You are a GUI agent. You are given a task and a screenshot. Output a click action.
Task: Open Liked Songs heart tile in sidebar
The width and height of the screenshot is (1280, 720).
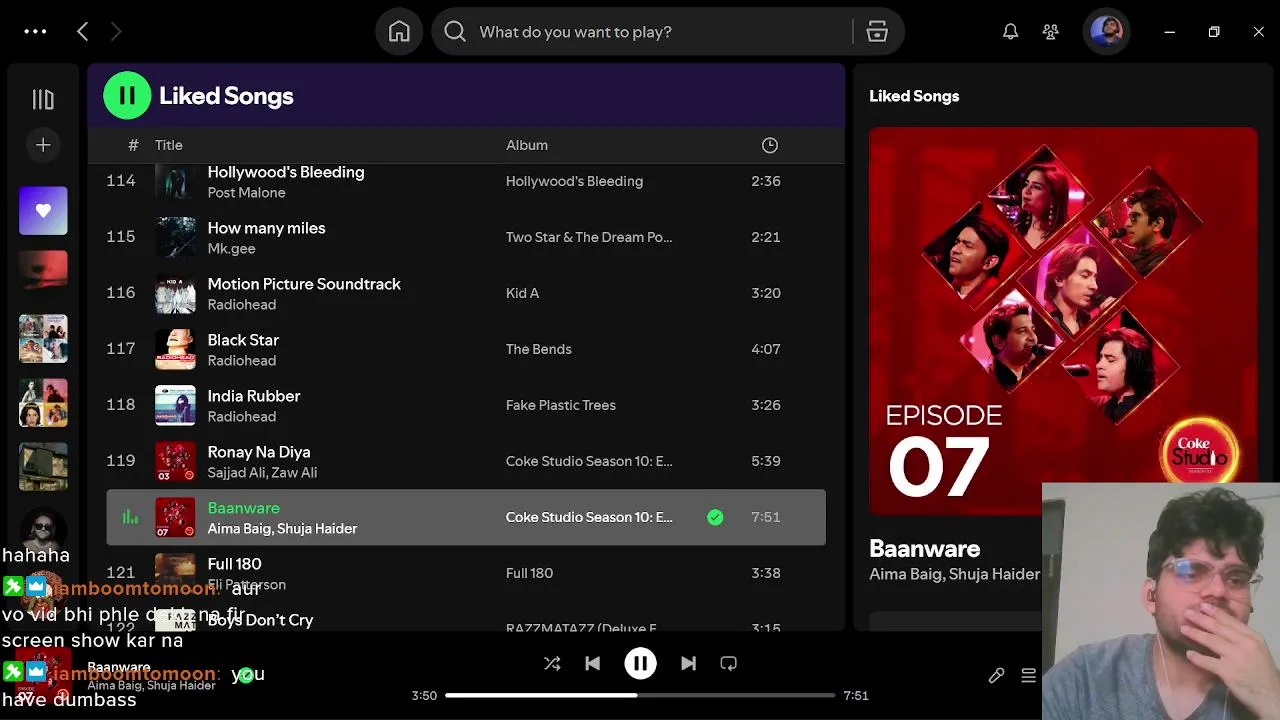43,211
